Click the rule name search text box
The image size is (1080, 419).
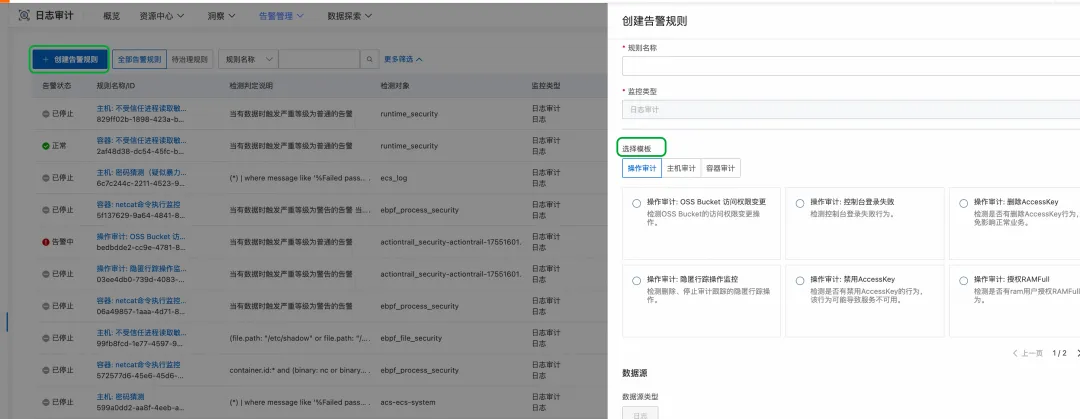(x=320, y=59)
